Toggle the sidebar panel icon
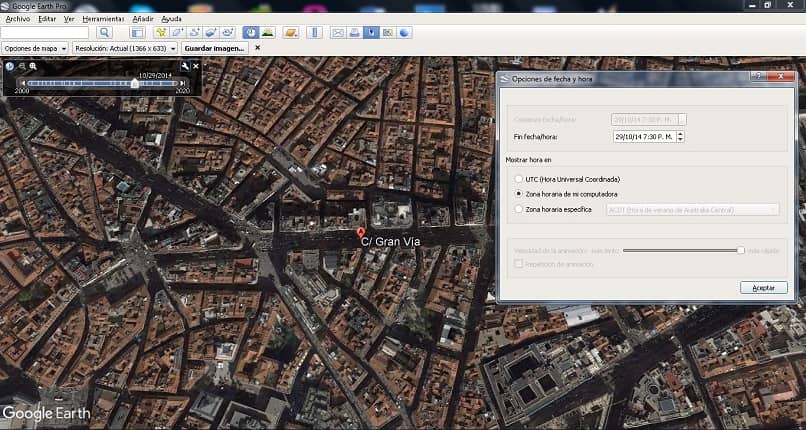This screenshot has height=430, width=806. point(137,33)
